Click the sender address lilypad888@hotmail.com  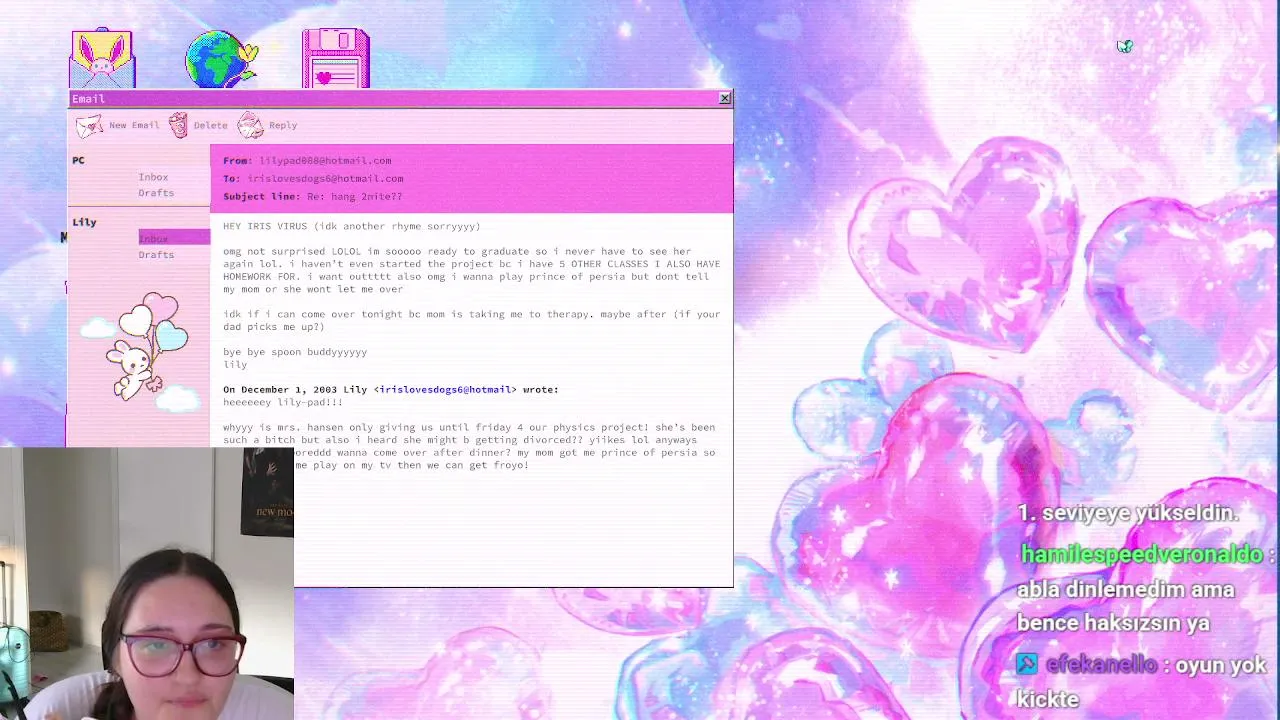325,160
